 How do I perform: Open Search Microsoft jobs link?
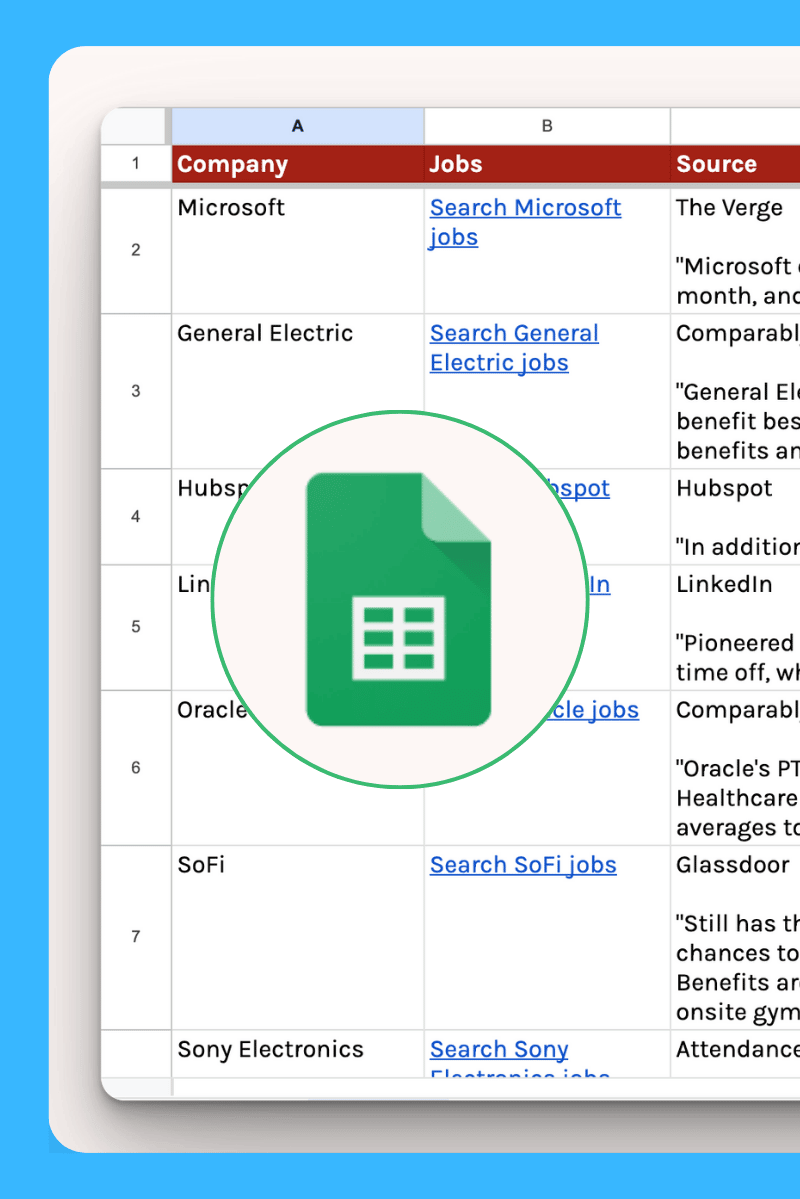coord(525,223)
